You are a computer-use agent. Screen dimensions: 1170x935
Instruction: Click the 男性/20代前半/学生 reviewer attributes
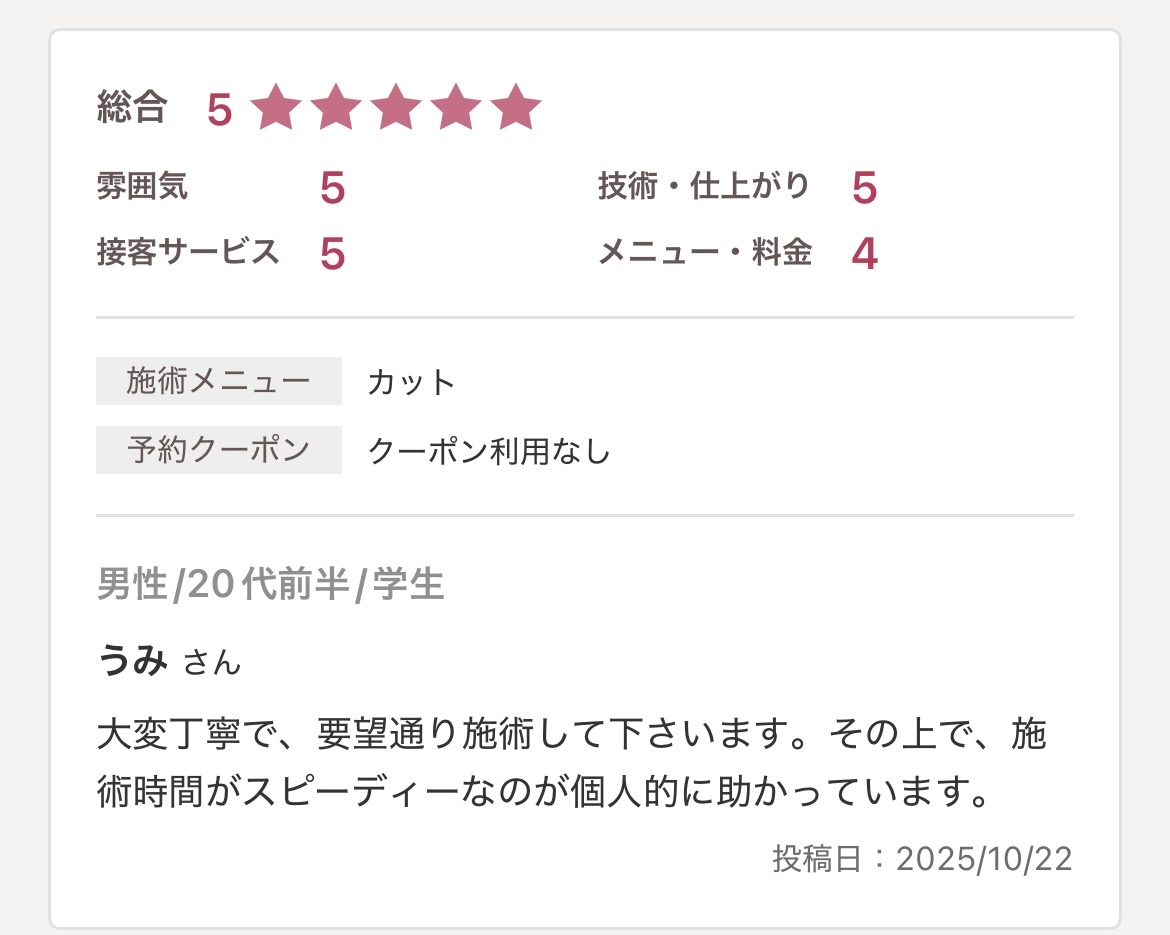coord(270,585)
